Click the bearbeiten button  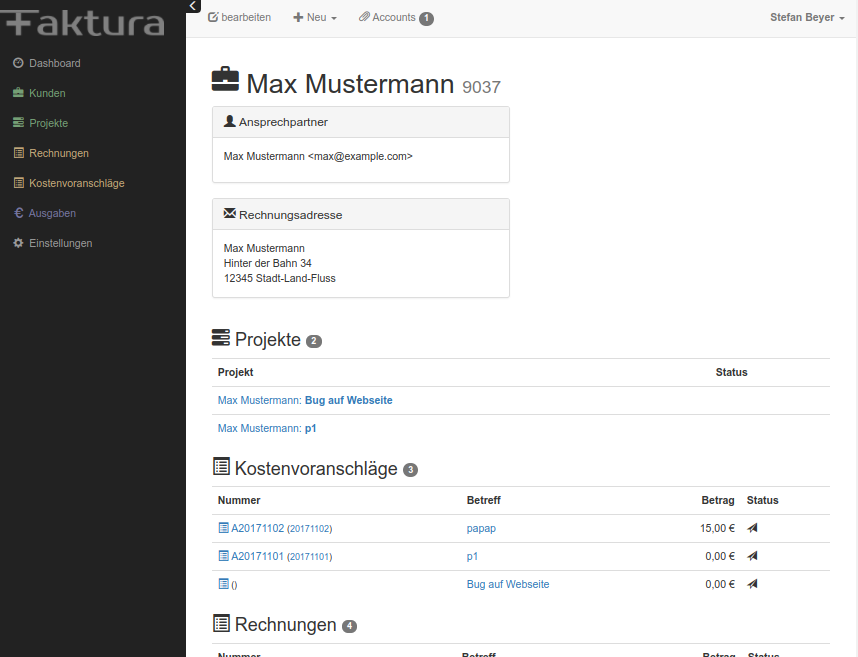(239, 18)
